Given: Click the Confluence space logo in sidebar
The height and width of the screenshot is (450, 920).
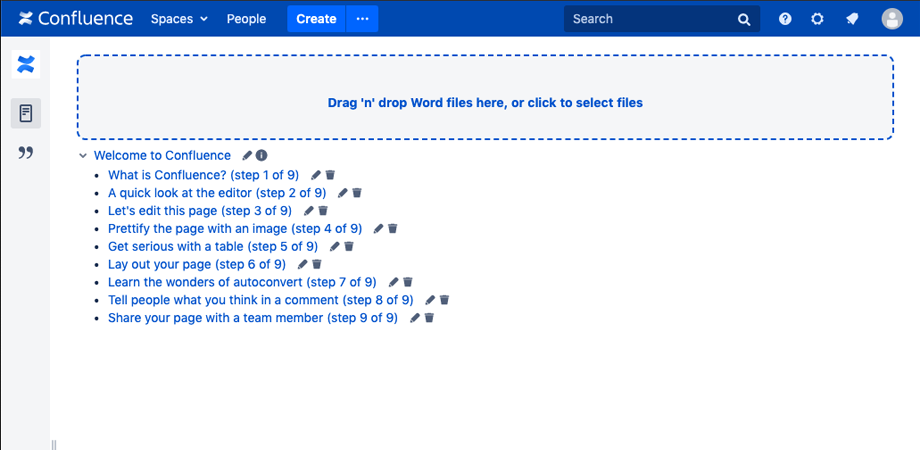Looking at the screenshot, I should [26, 64].
